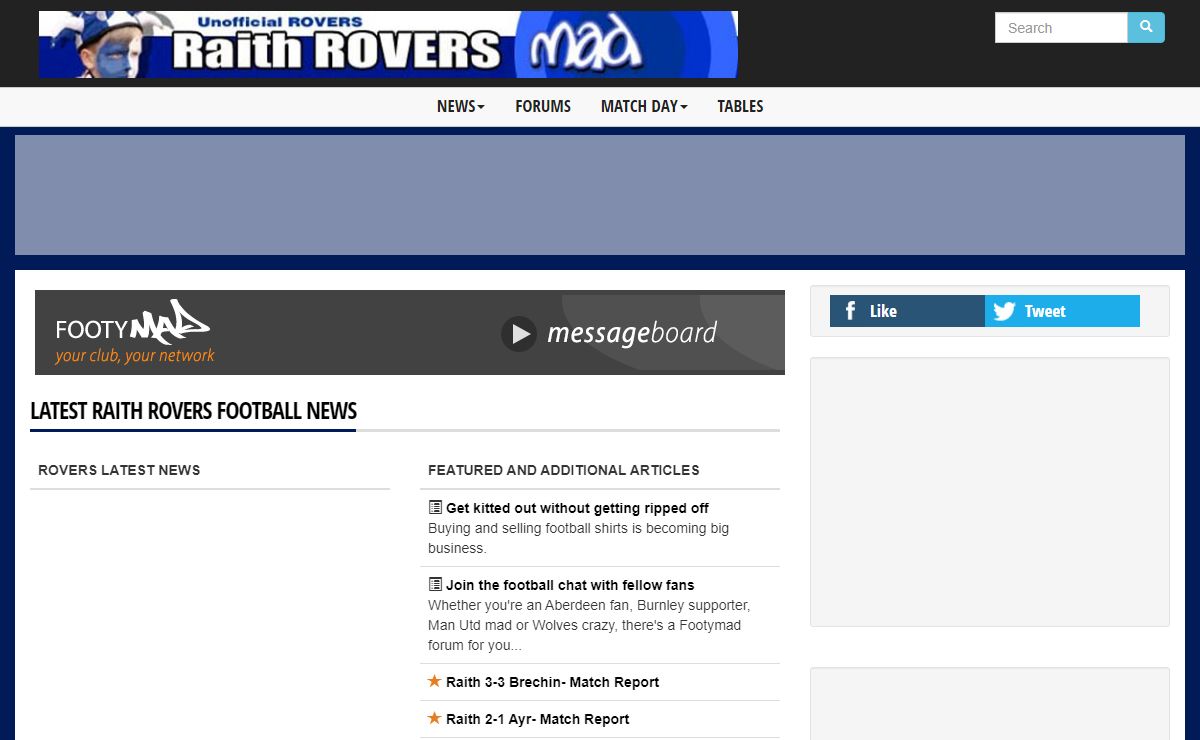
Task: Click into the Search input field
Action: pyautogui.click(x=1061, y=28)
